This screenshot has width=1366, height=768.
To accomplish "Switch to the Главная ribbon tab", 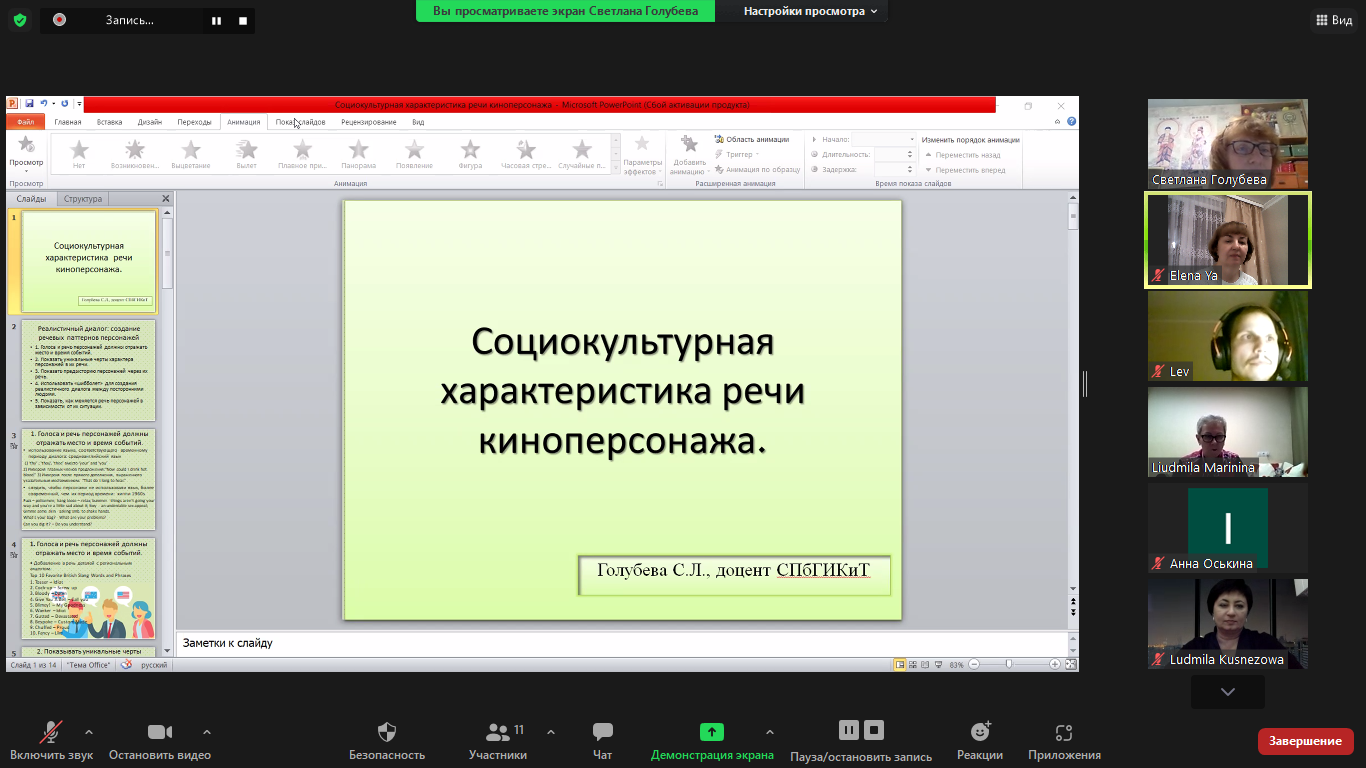I will pos(68,122).
